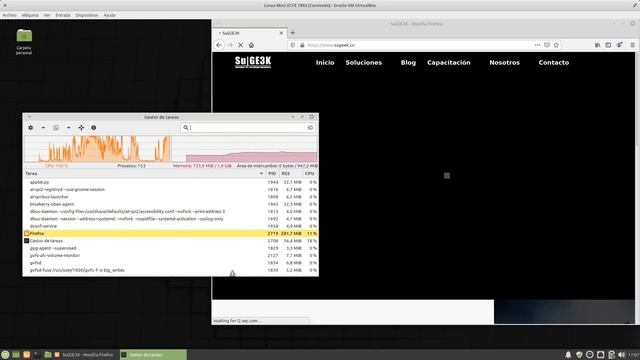
Task: Close the SuGE3K browser tab
Action: coord(281,33)
